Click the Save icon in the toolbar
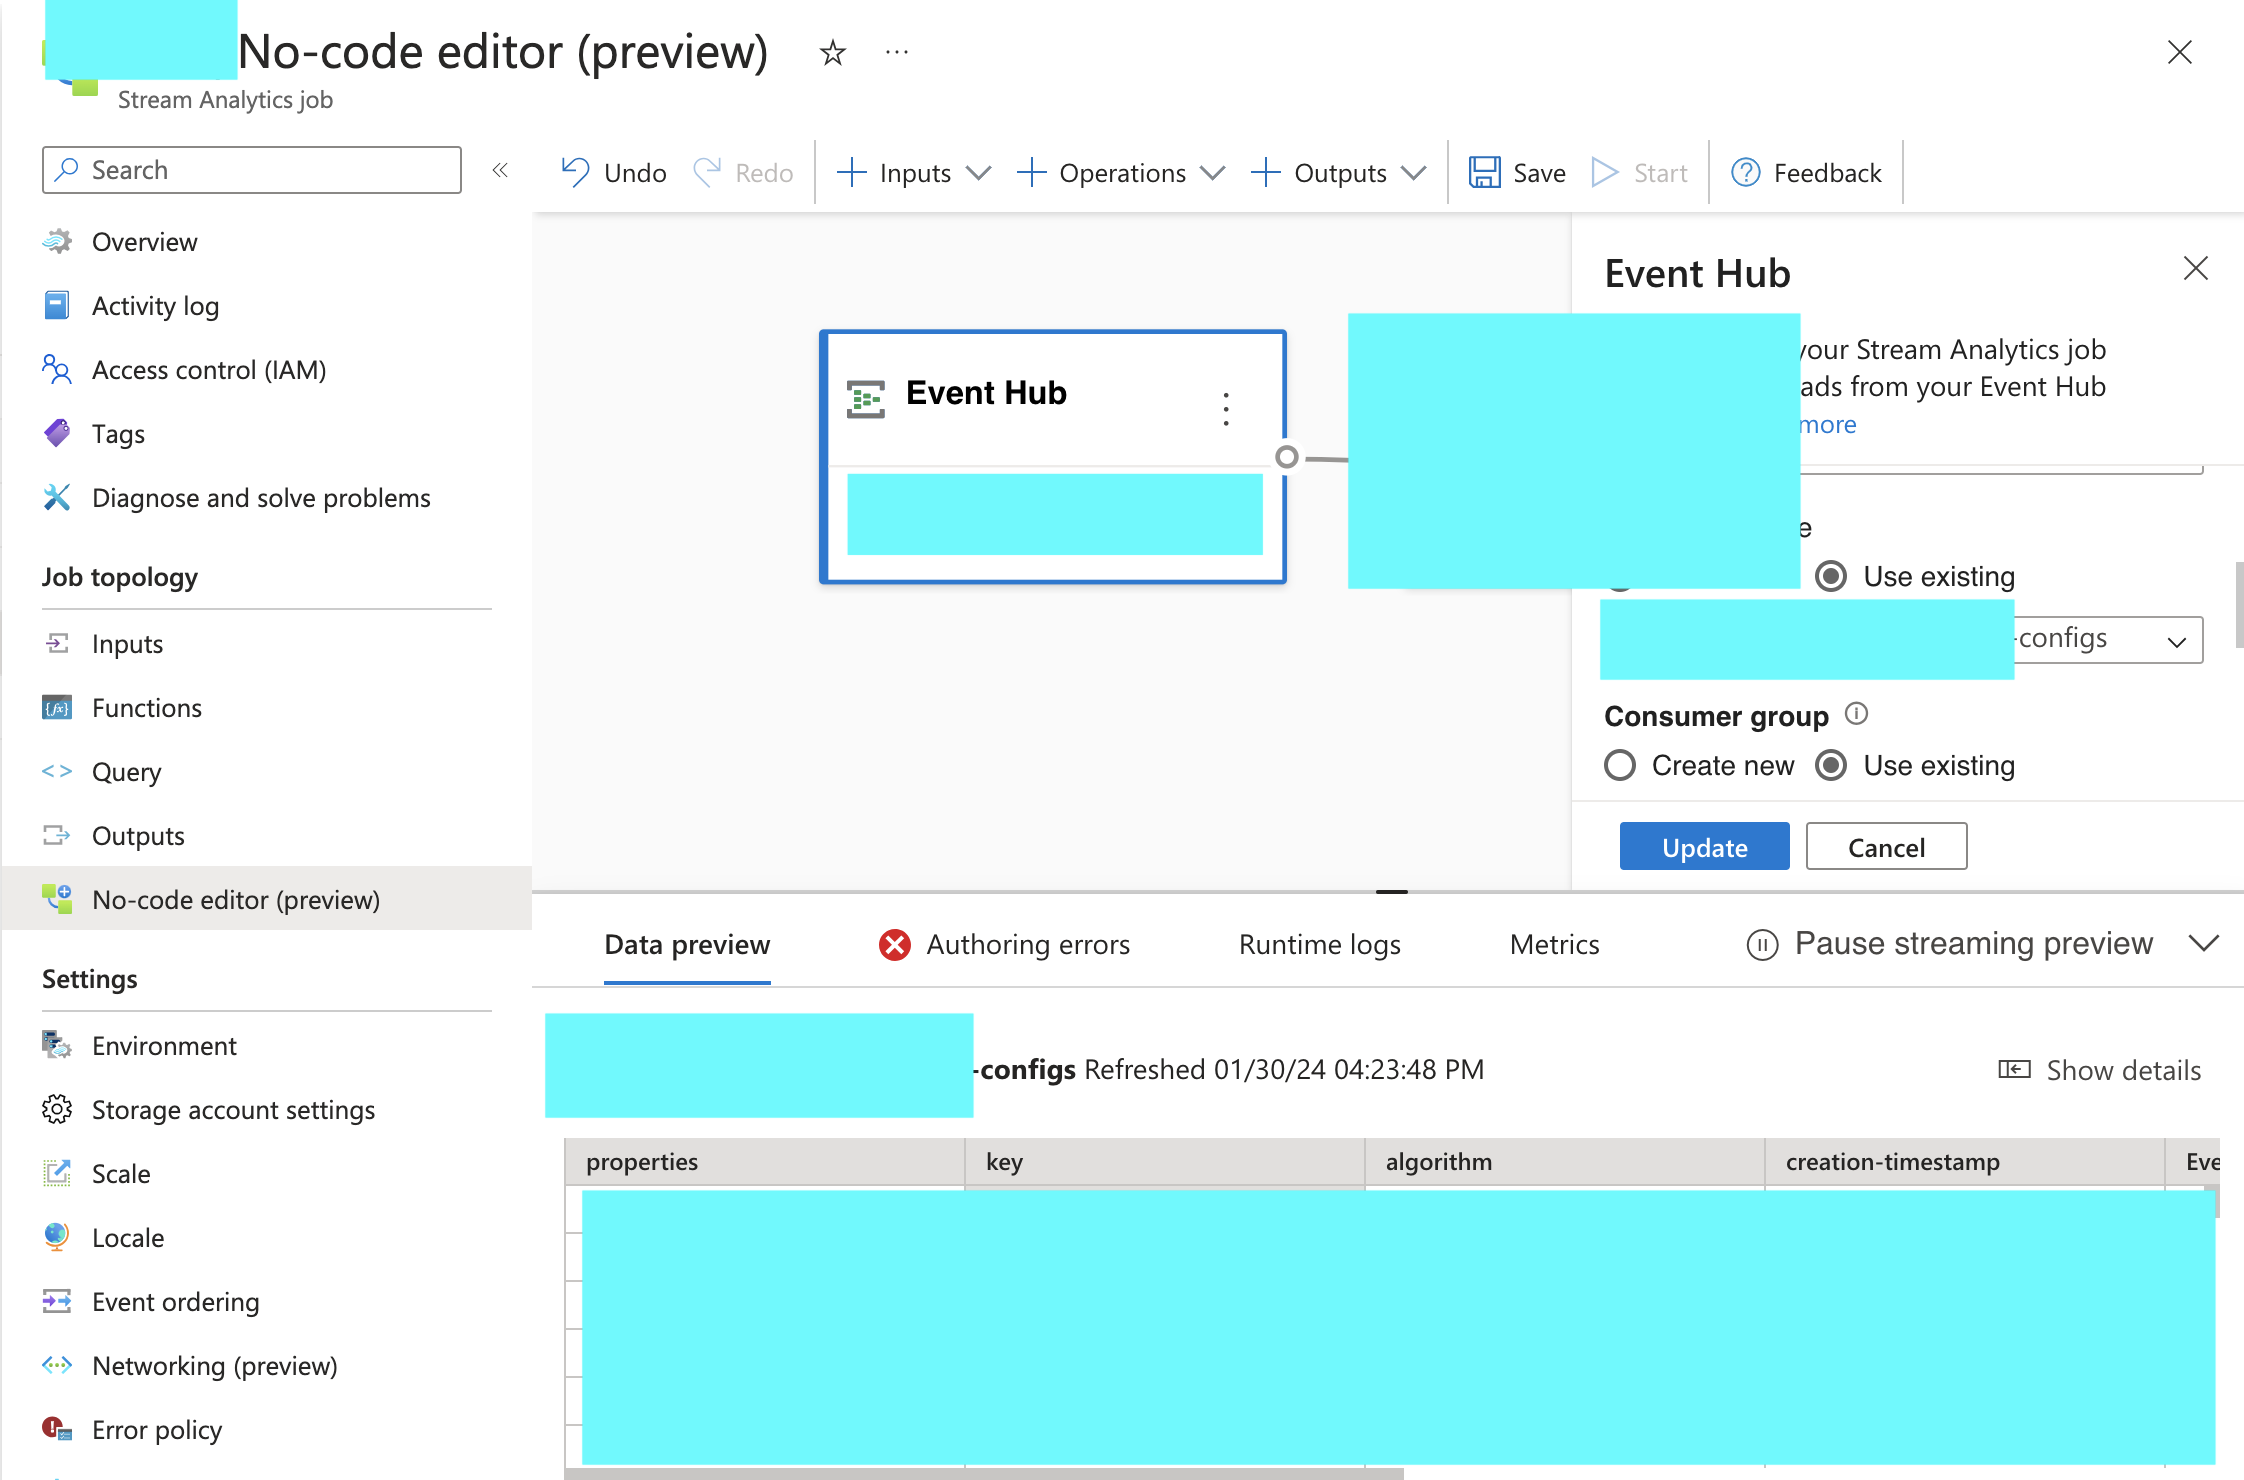 click(x=1484, y=172)
